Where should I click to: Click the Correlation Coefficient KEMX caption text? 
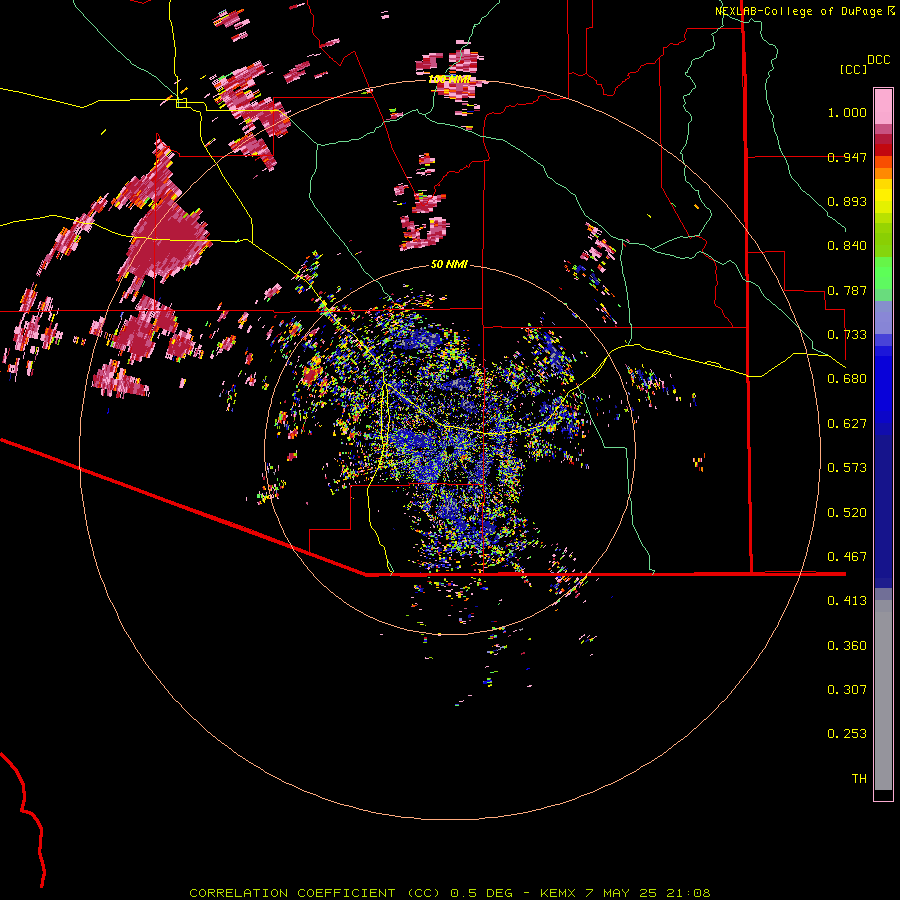click(449, 893)
